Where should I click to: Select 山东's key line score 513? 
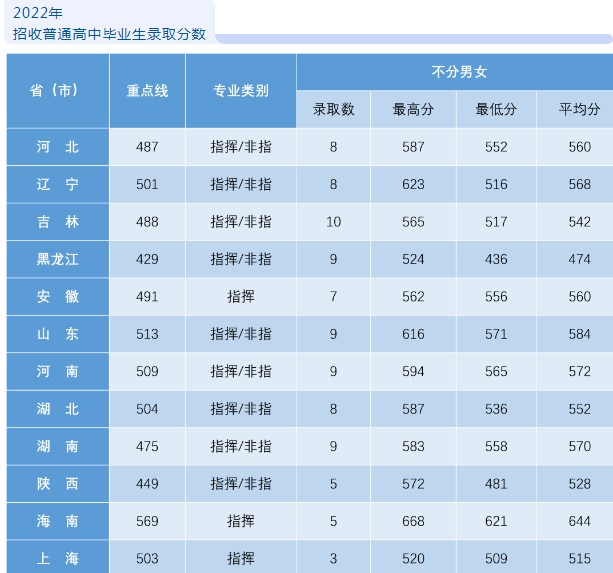tap(147, 334)
